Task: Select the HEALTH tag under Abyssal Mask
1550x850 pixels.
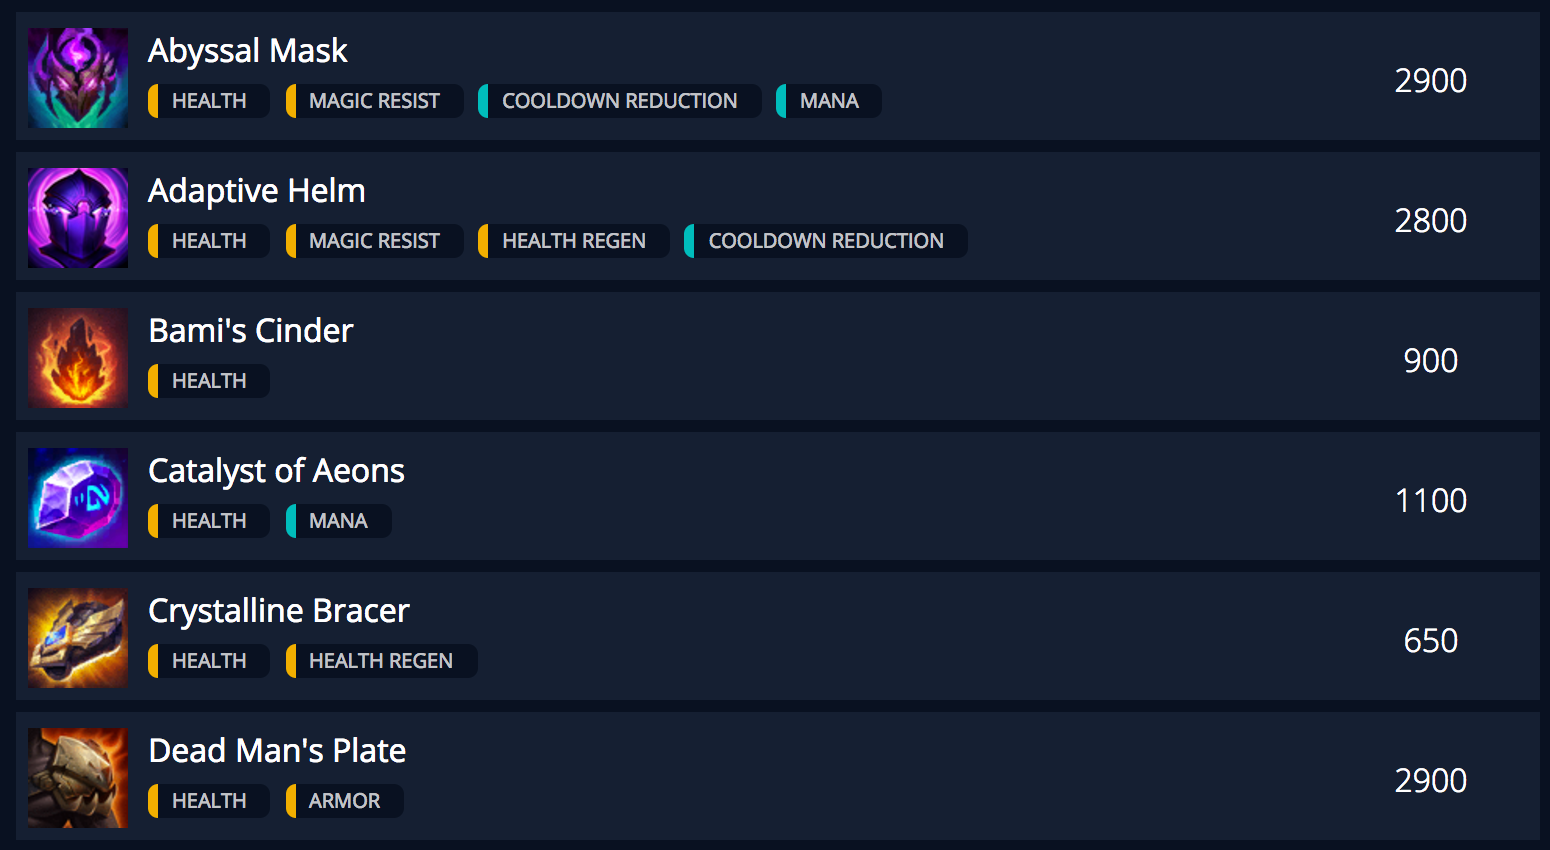Action: pos(208,100)
